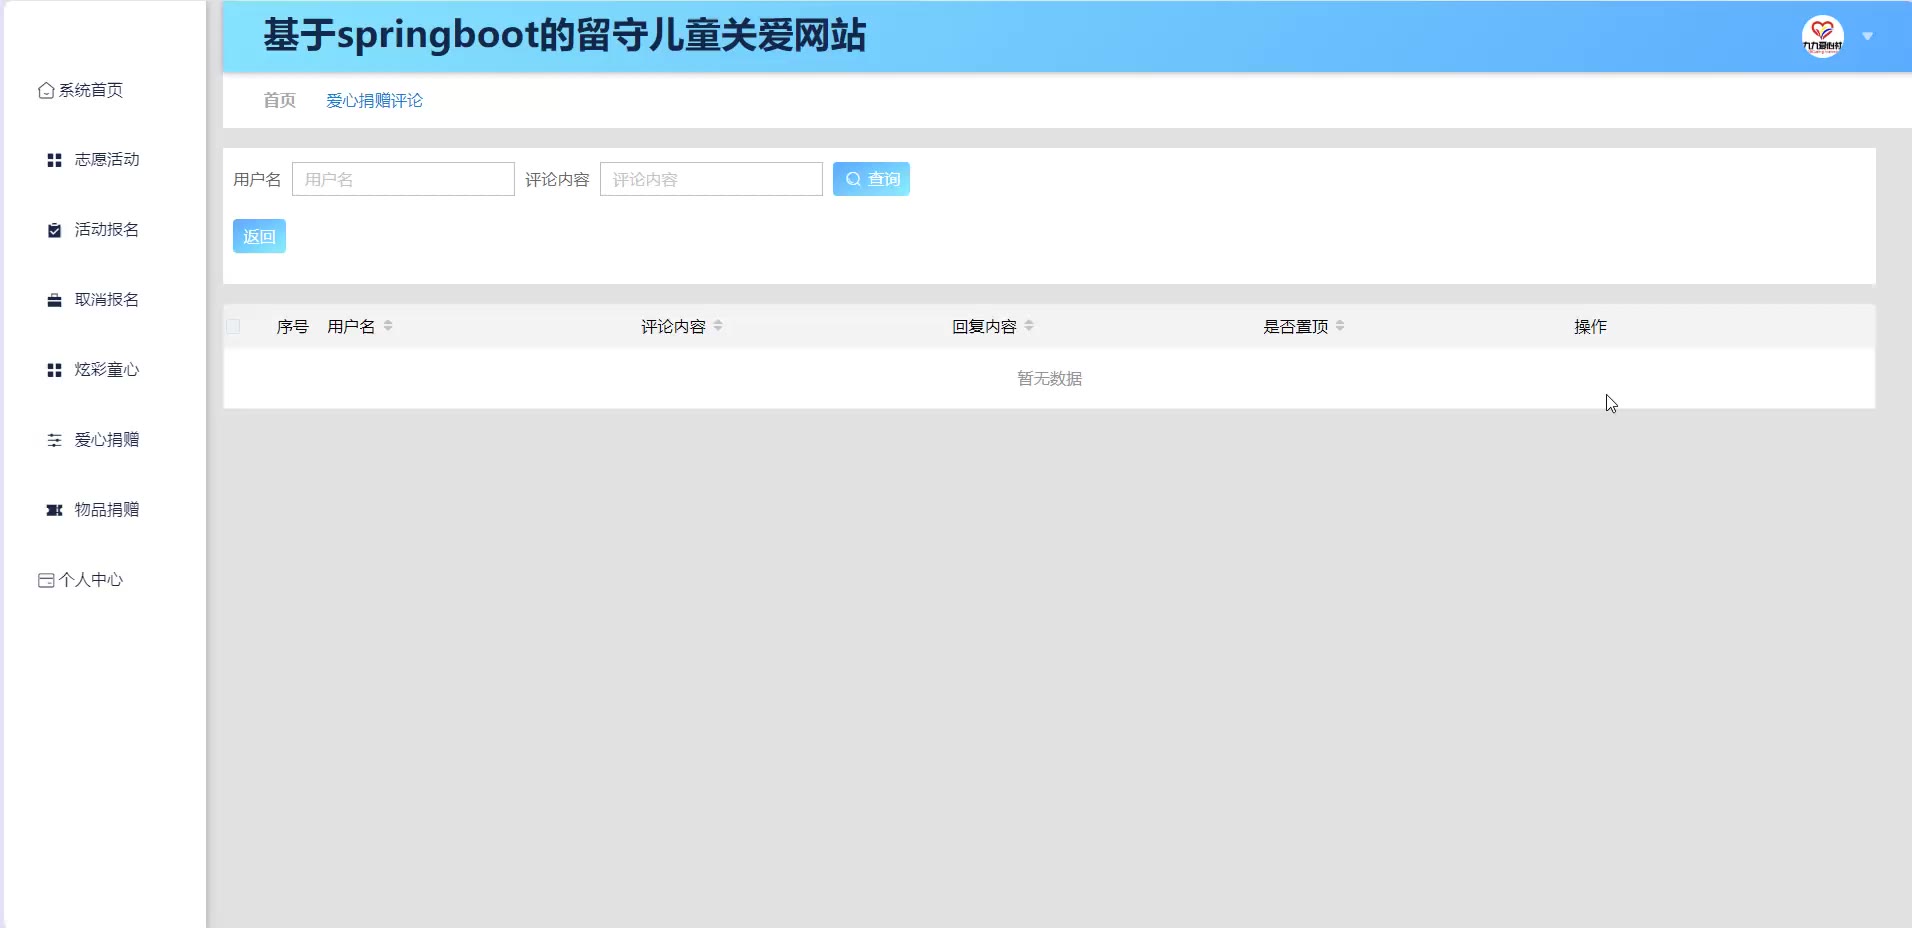Click the clipboard icon next to 活动报名
Image resolution: width=1912 pixels, height=928 pixels.
click(55, 230)
